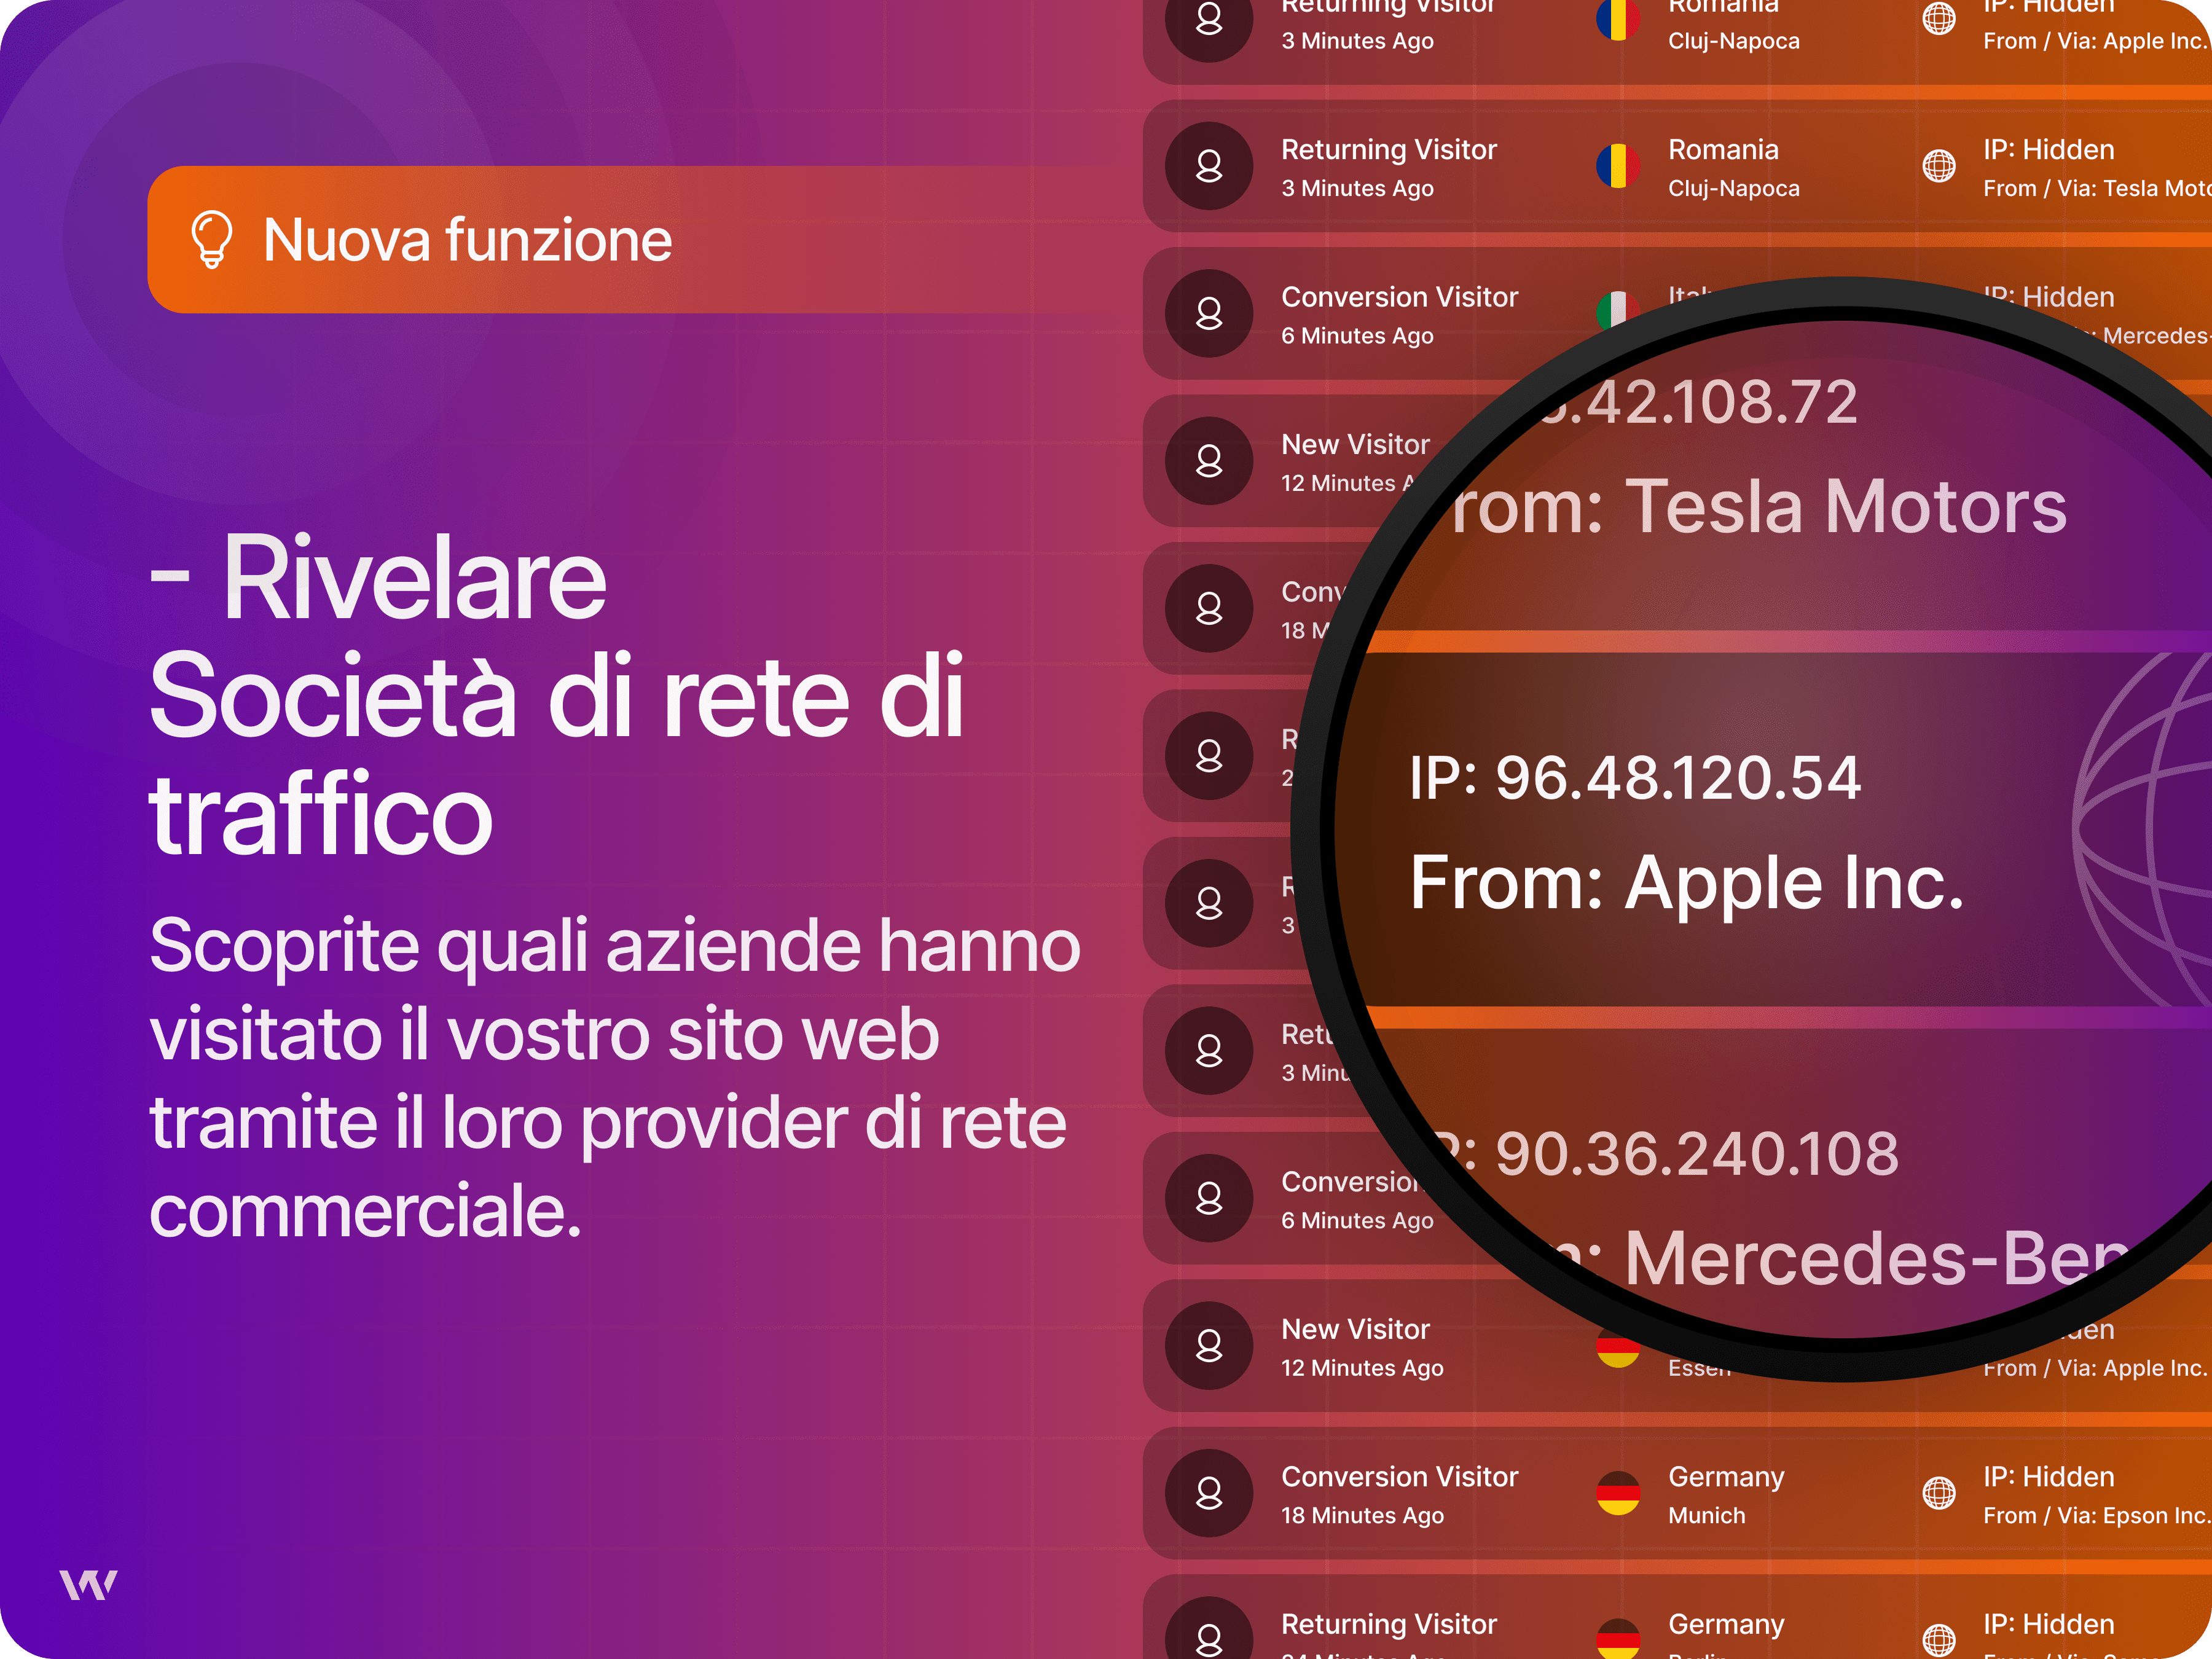Click the Tesla Motors text in the magnifier
This screenshot has width=2212, height=1659.
[x=1845, y=507]
